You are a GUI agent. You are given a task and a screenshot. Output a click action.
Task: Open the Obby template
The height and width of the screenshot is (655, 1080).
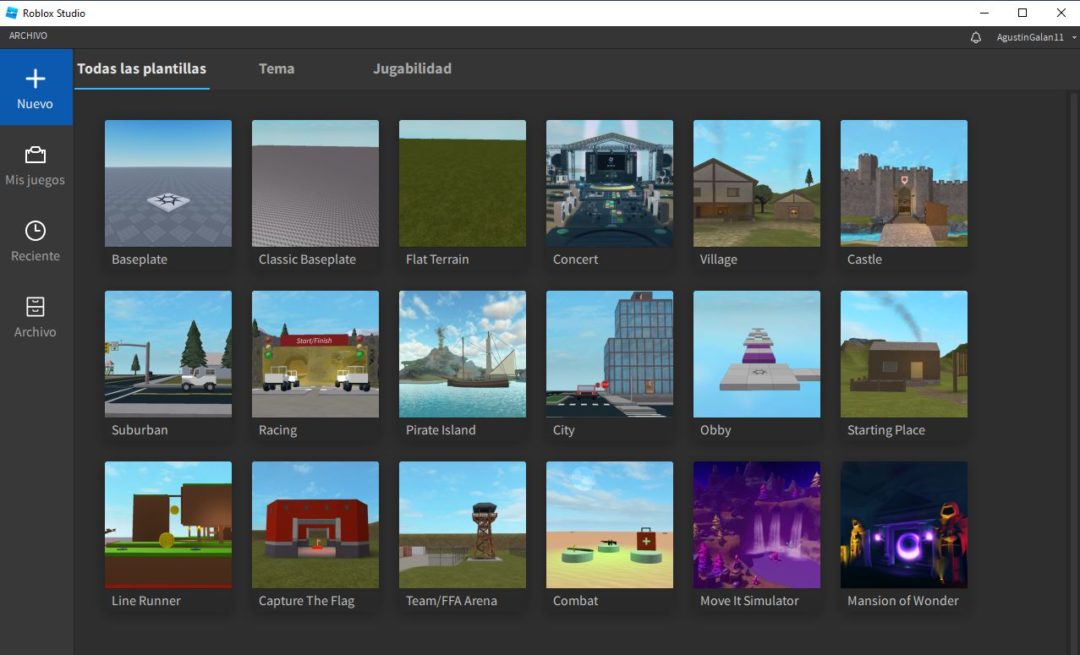pos(756,354)
